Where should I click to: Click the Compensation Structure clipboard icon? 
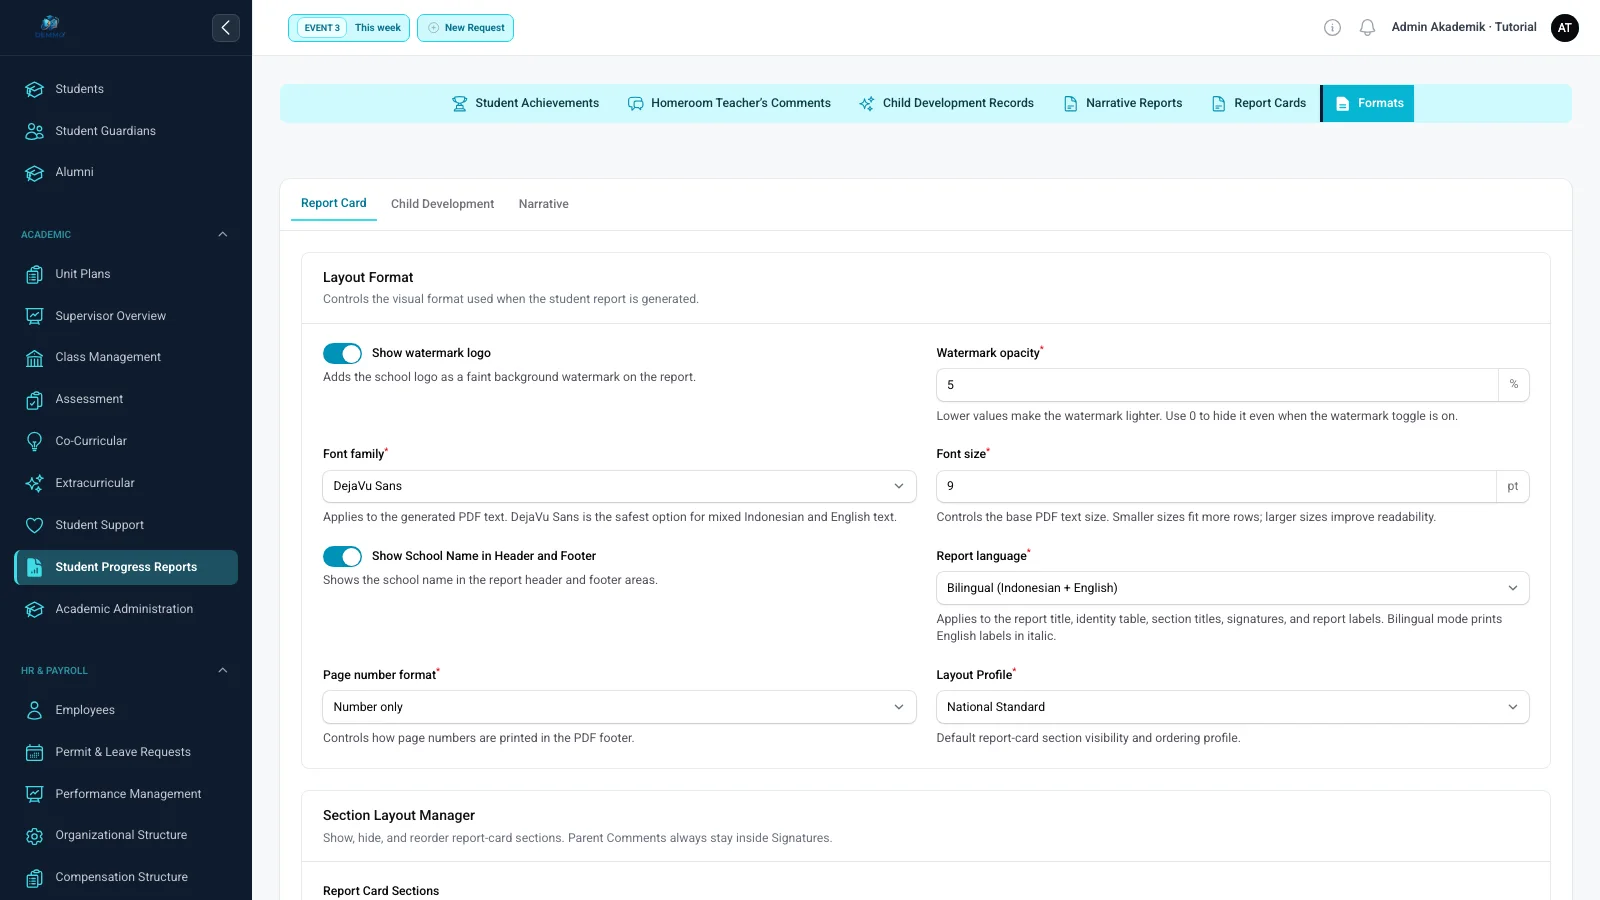tap(34, 878)
